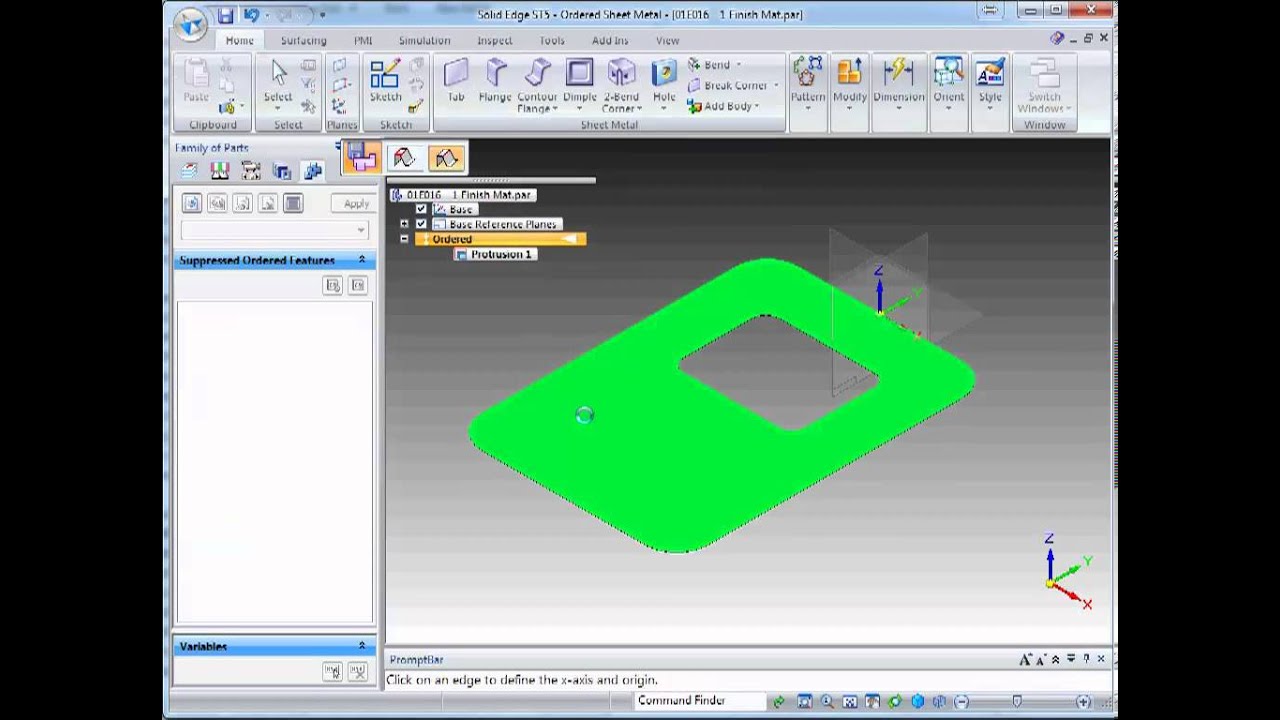
Task: Click the zoom slider thumb in status bar
Action: tap(1017, 701)
